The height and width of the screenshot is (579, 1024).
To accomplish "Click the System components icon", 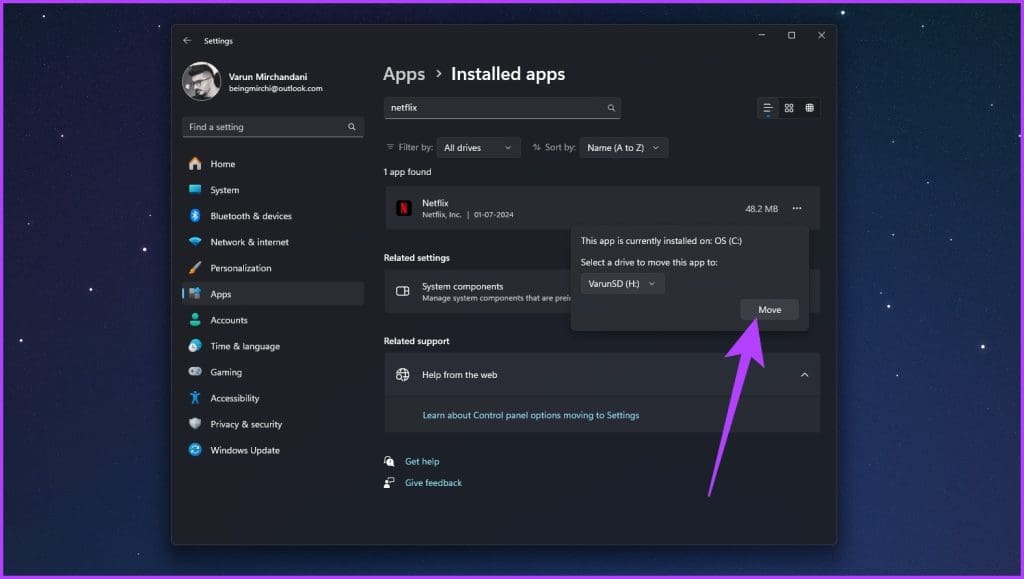I will tap(404, 292).
